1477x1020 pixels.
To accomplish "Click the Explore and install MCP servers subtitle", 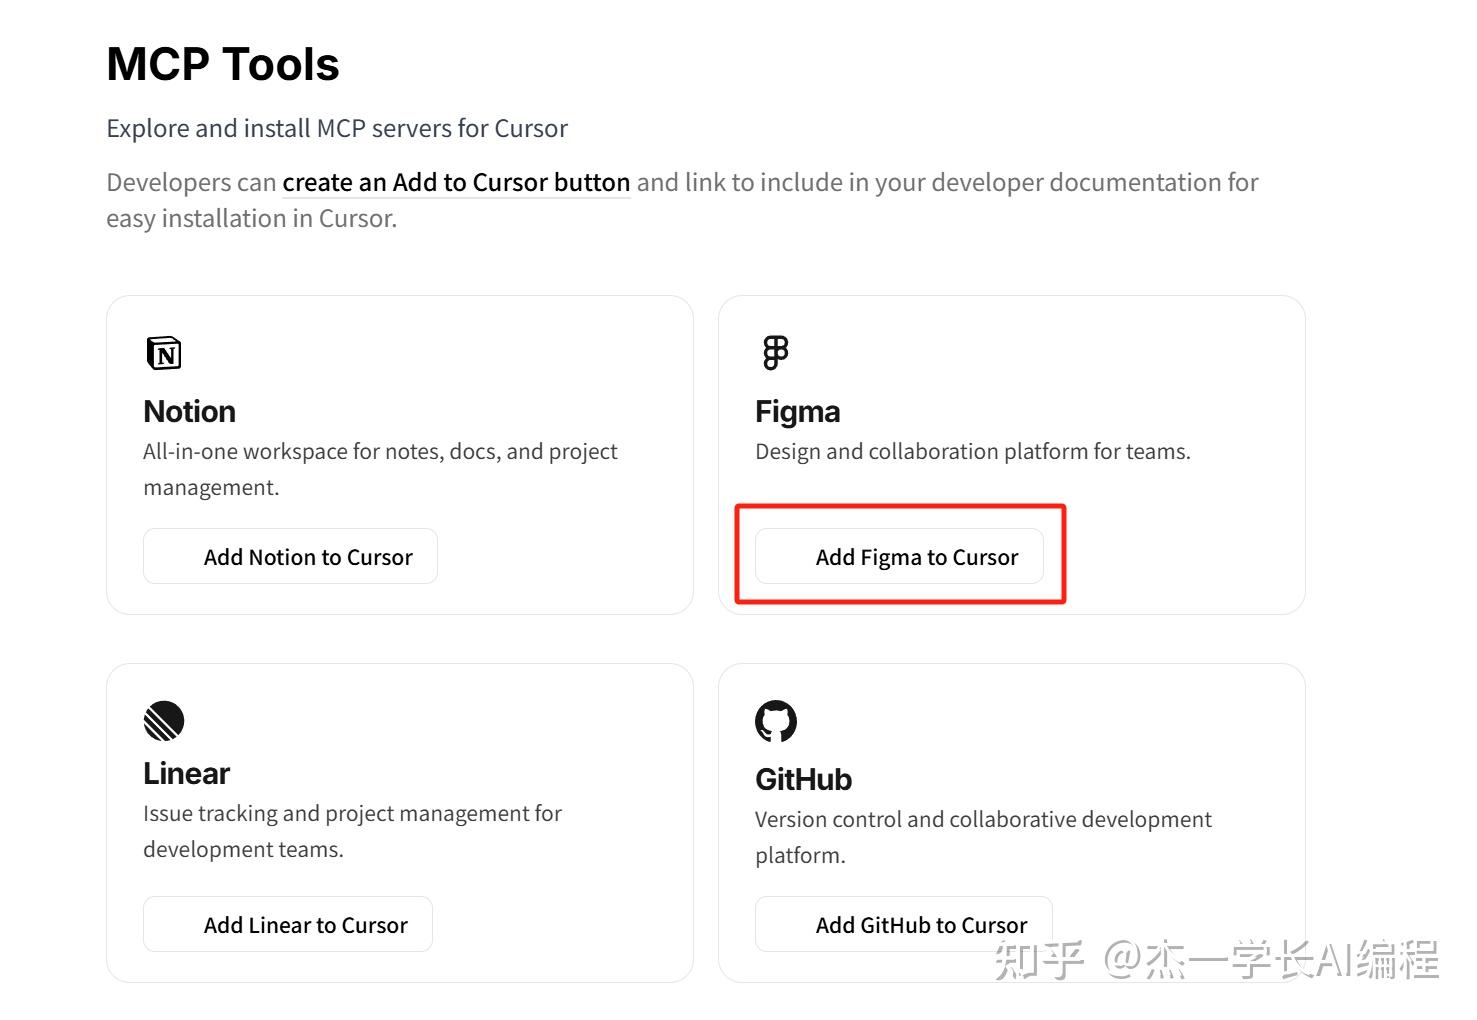I will click(x=337, y=129).
